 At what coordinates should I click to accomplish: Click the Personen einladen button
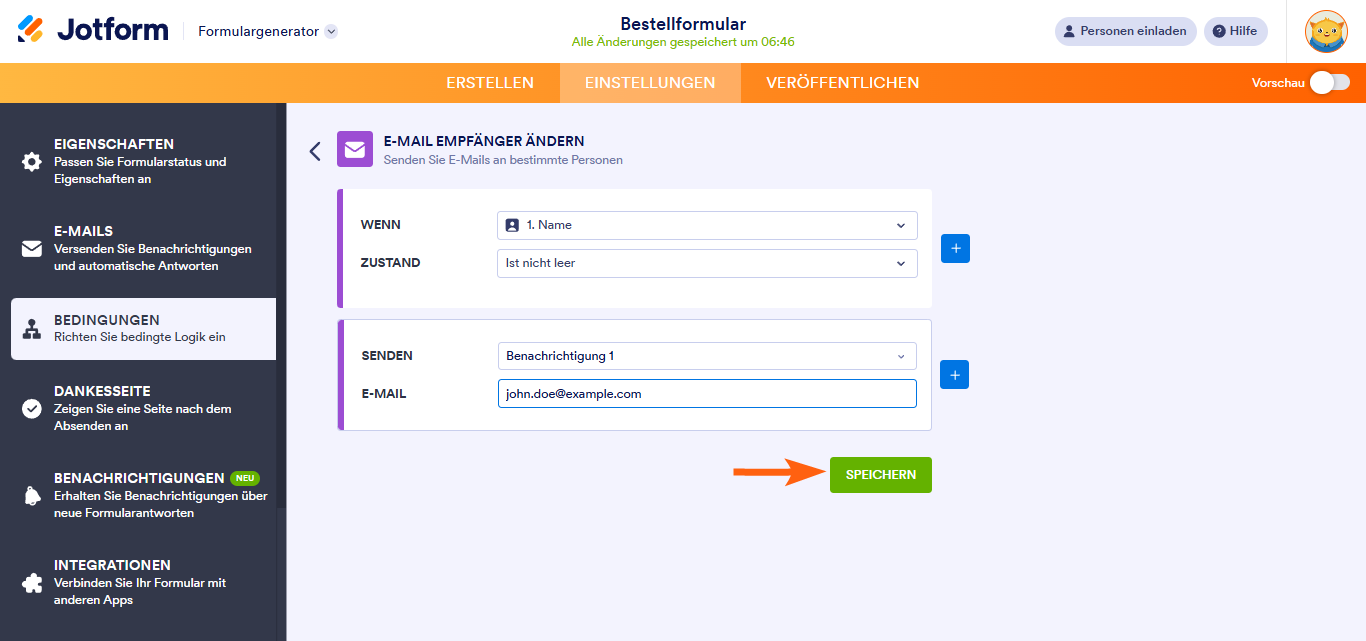[x=1125, y=31]
